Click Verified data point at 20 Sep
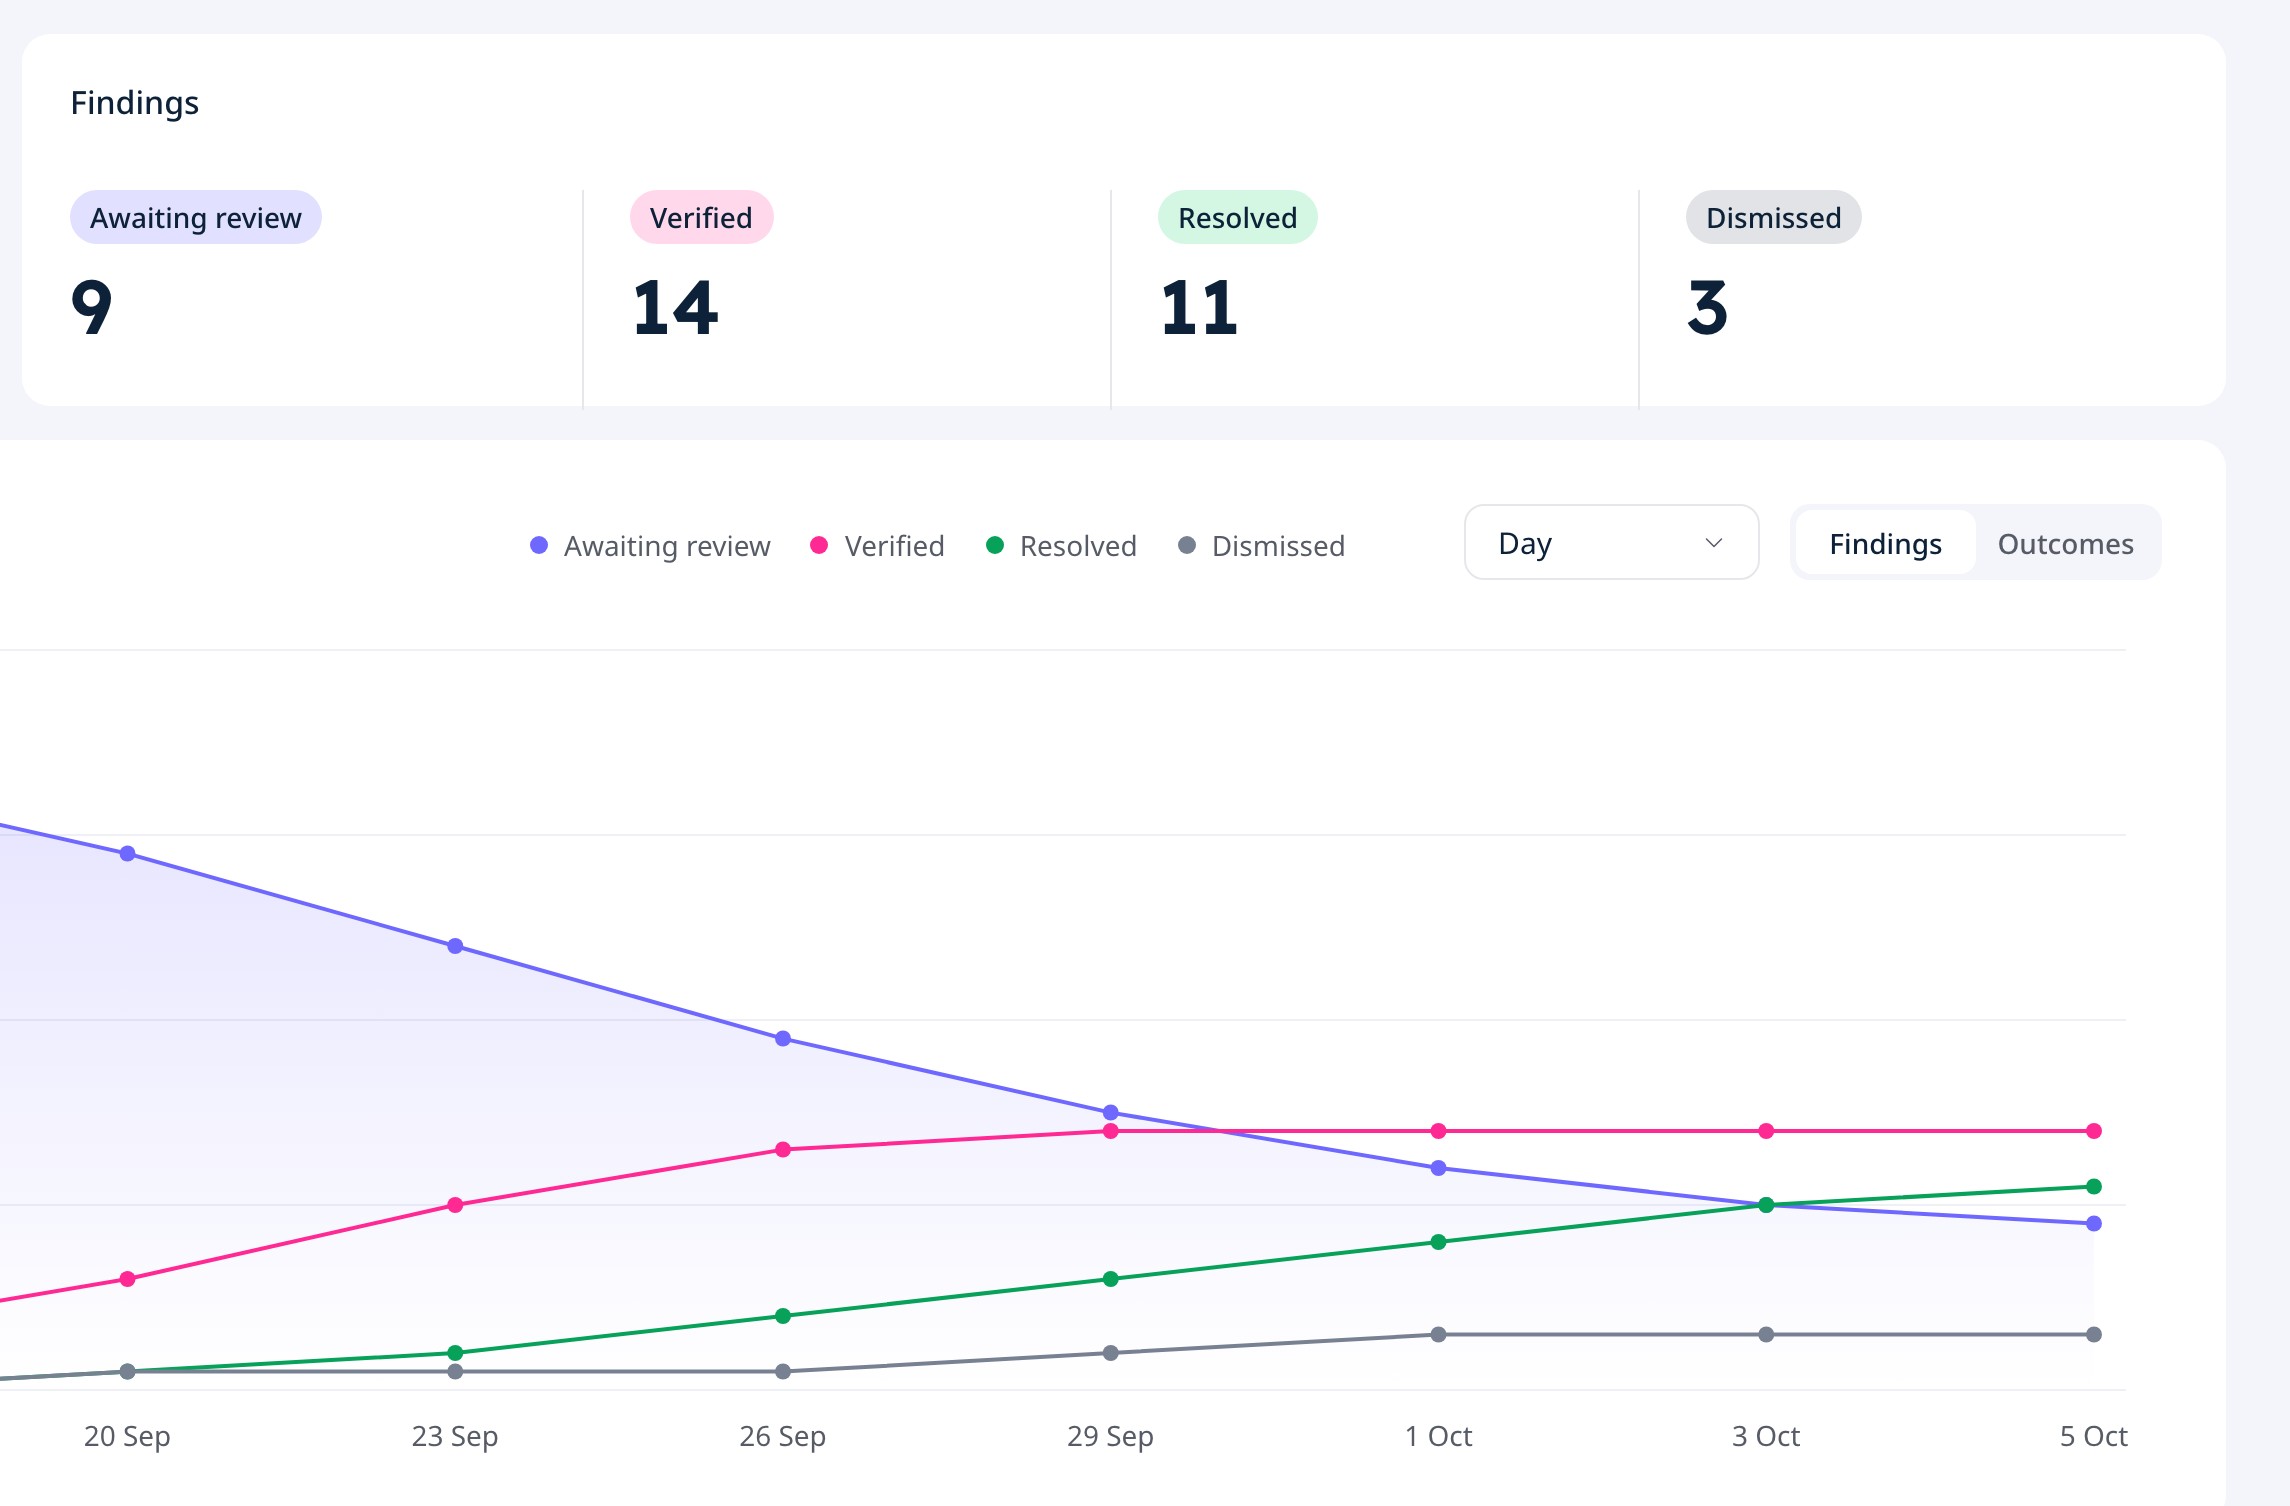Screen dimensions: 2290x1506 click(x=128, y=1279)
